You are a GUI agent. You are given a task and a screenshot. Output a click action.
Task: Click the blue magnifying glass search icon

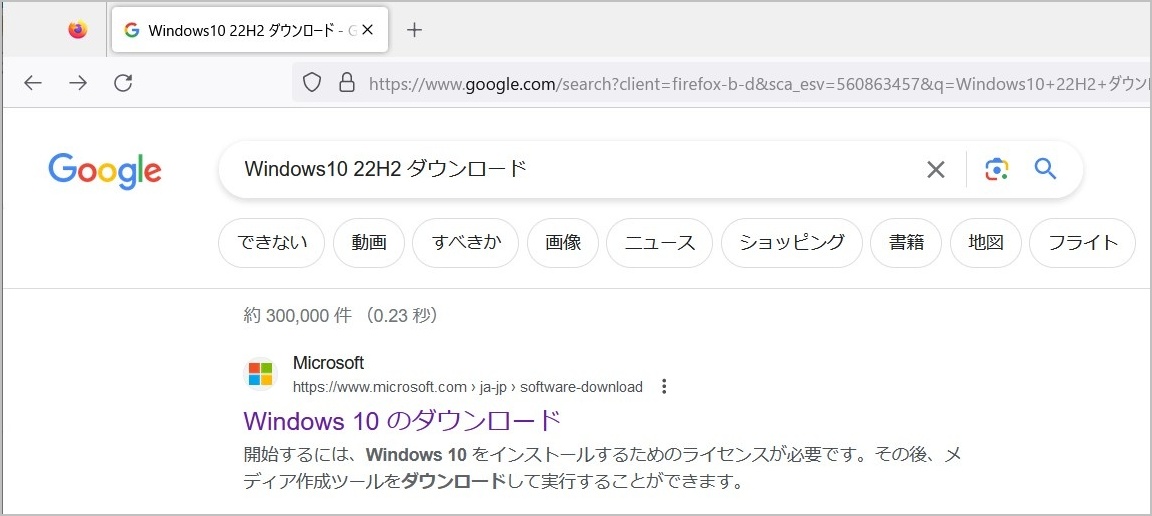(x=1045, y=169)
